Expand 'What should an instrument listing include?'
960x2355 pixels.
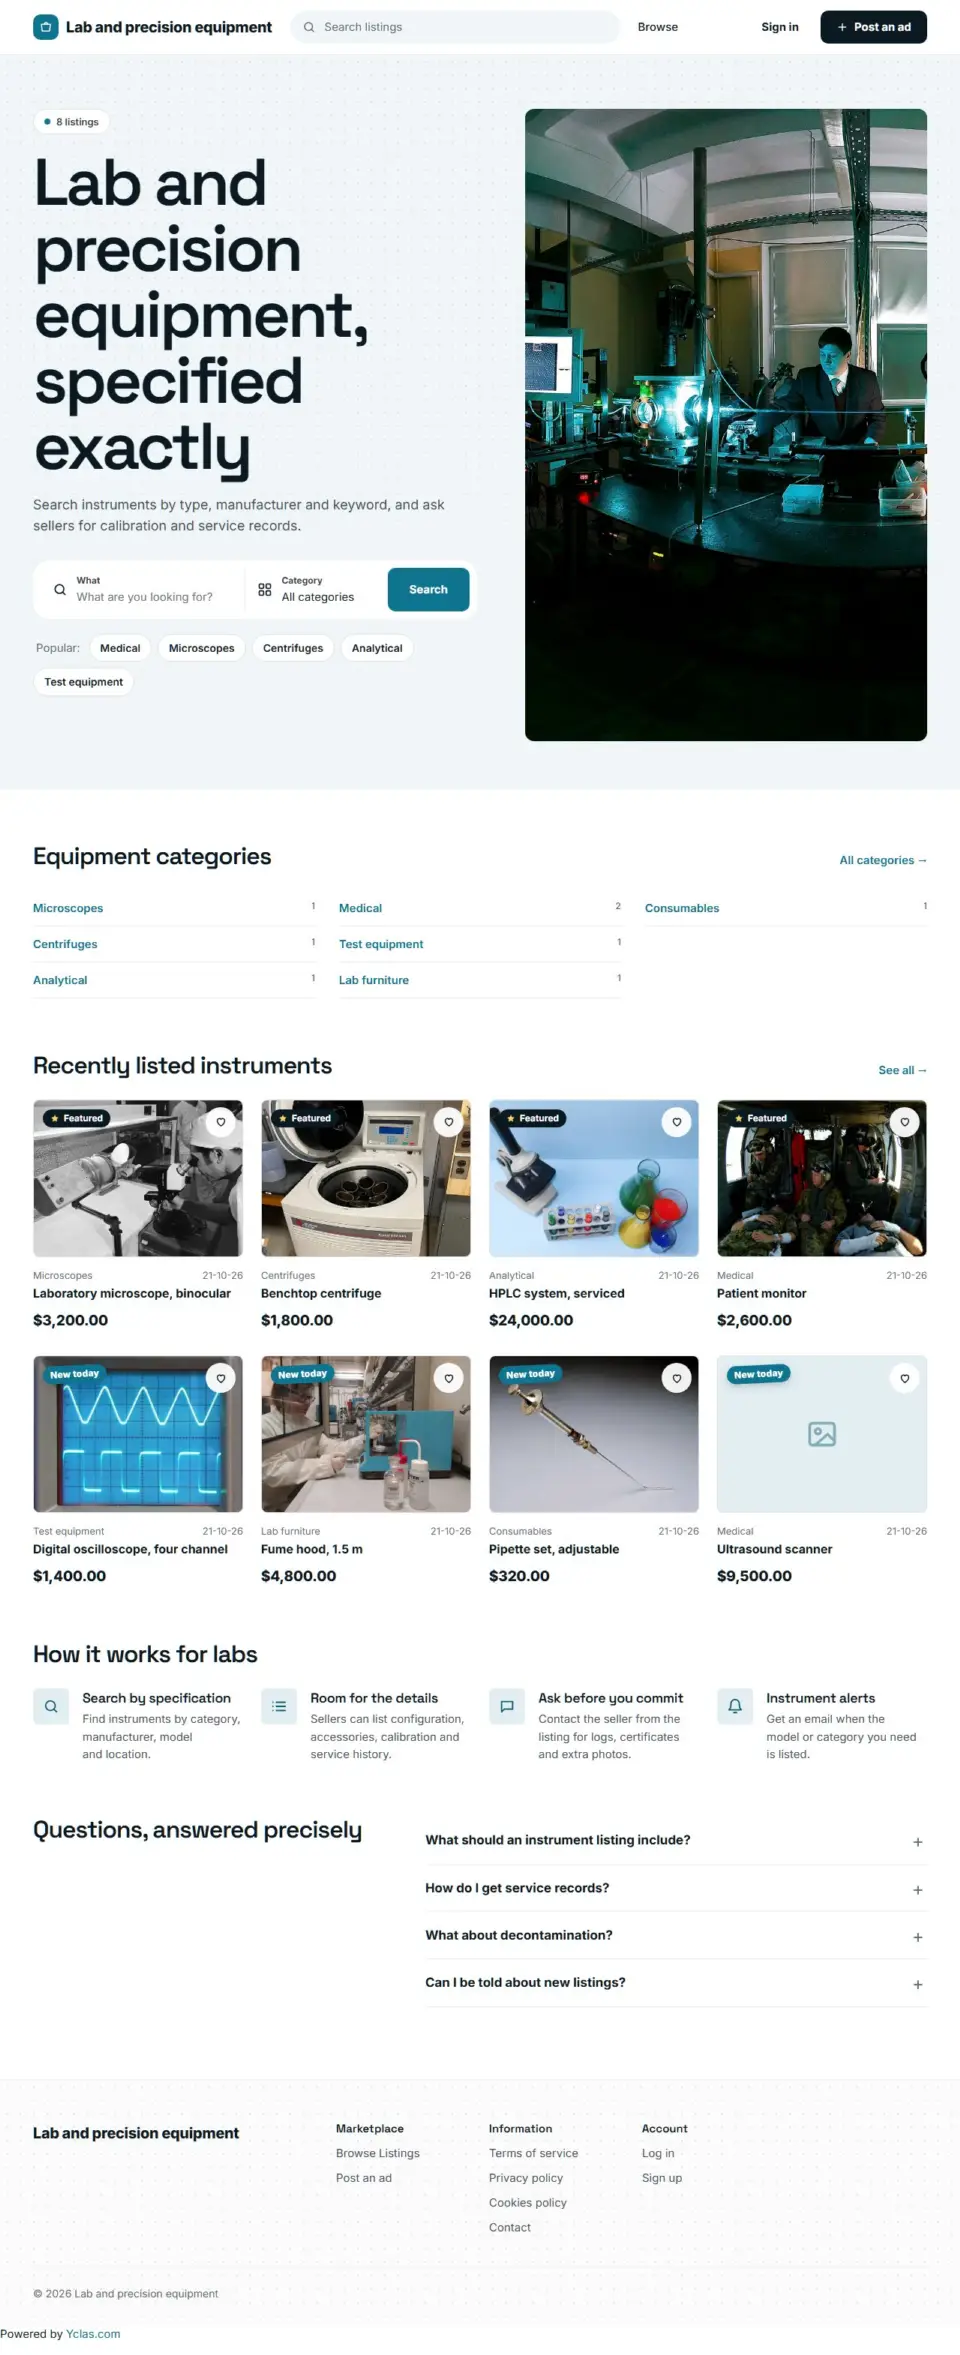(x=676, y=1840)
